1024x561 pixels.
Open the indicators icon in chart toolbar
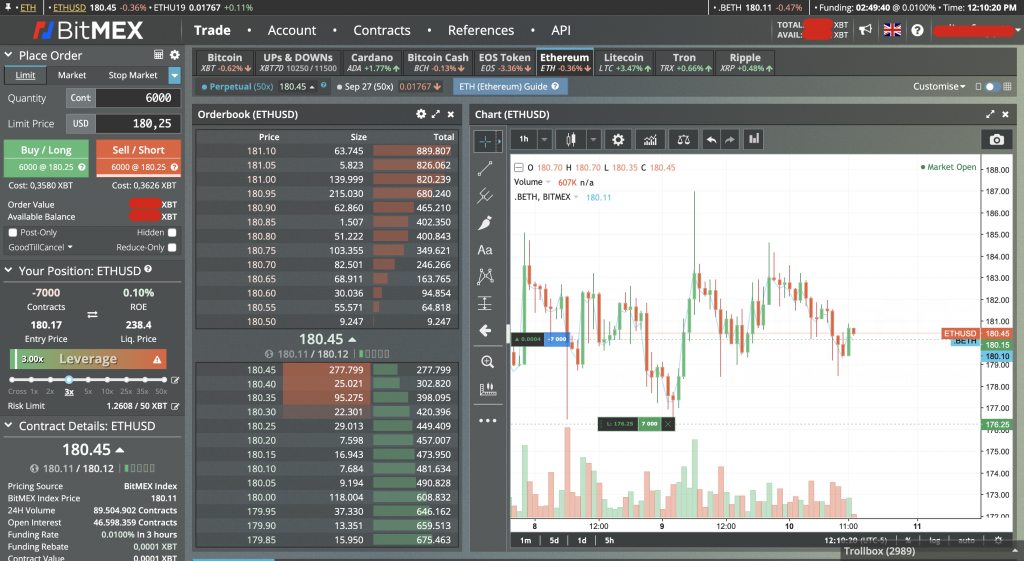[650, 140]
